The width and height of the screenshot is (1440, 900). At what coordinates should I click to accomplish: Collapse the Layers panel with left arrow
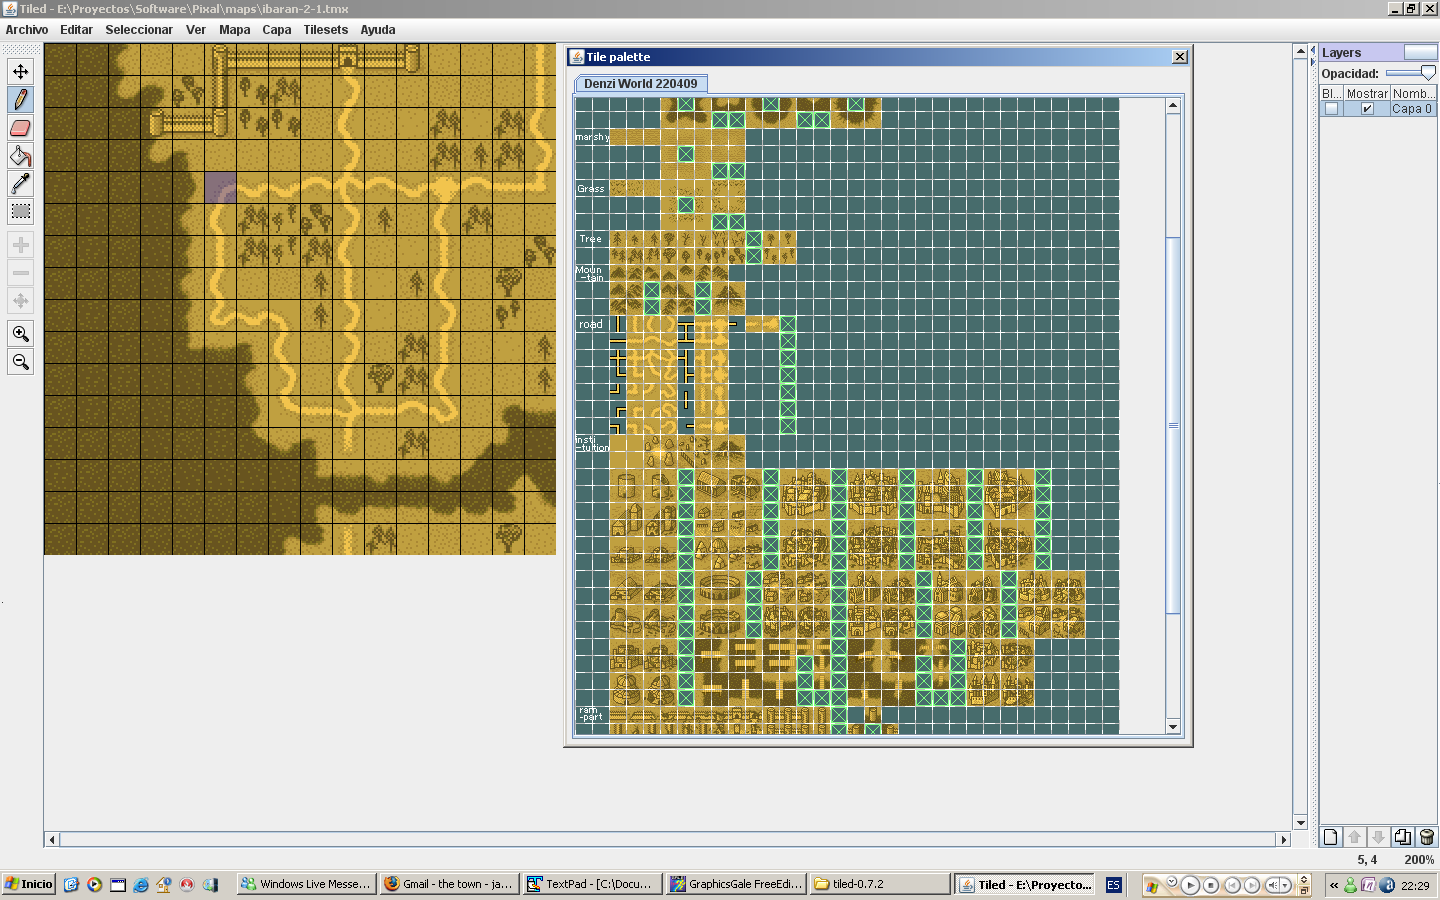coord(1313,49)
